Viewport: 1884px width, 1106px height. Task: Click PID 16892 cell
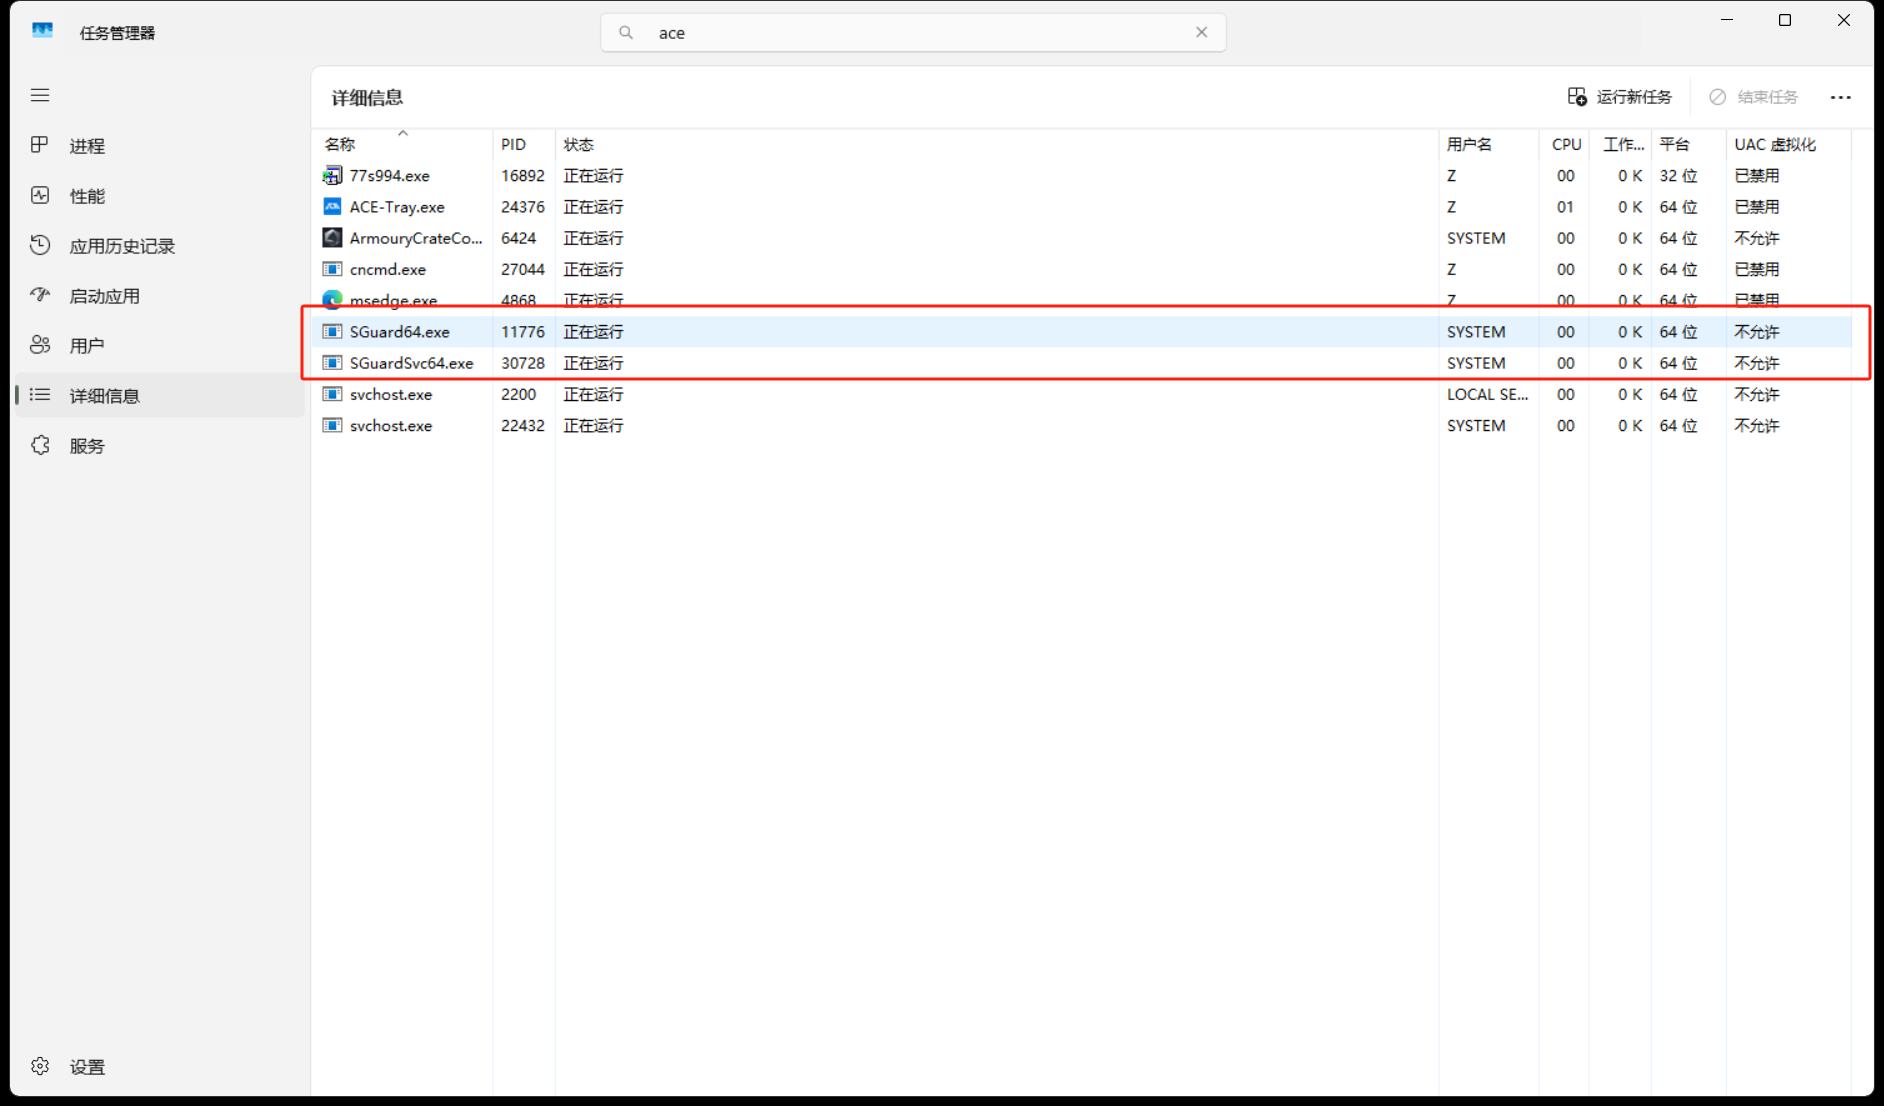pyautogui.click(x=523, y=176)
